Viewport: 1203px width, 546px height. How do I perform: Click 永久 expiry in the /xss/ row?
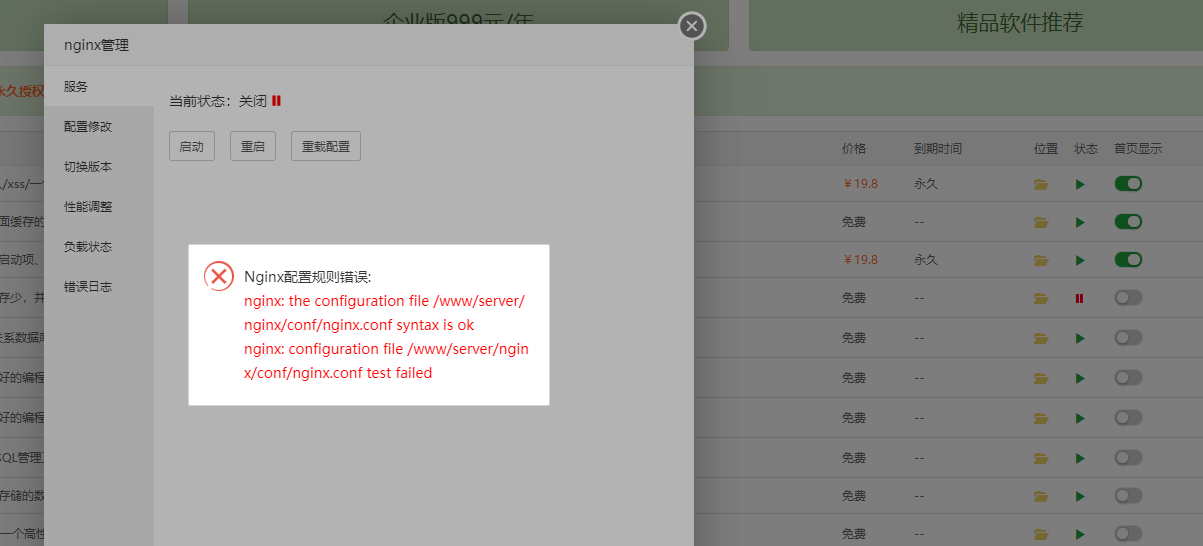pos(926,184)
